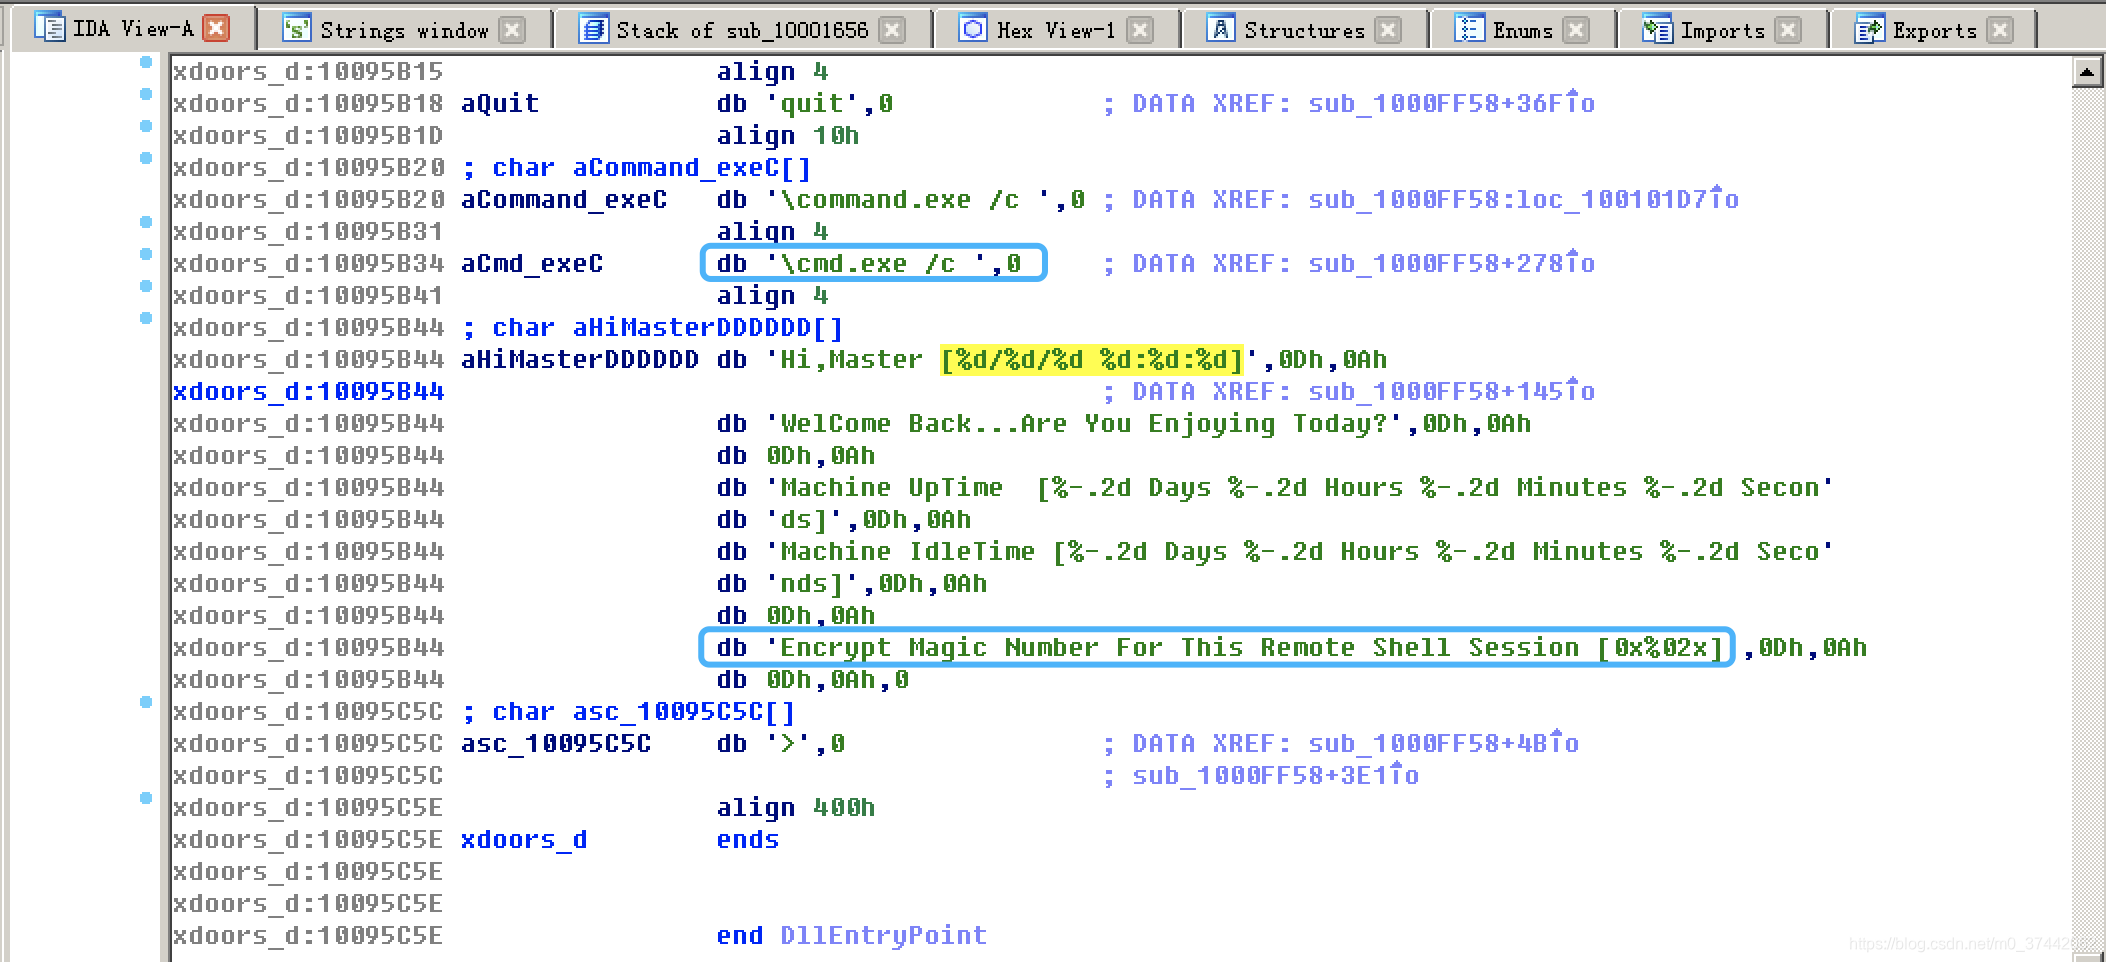The height and width of the screenshot is (962, 2106).
Task: Click the blue address xdoors_d:10095B44
Action: tap(308, 391)
